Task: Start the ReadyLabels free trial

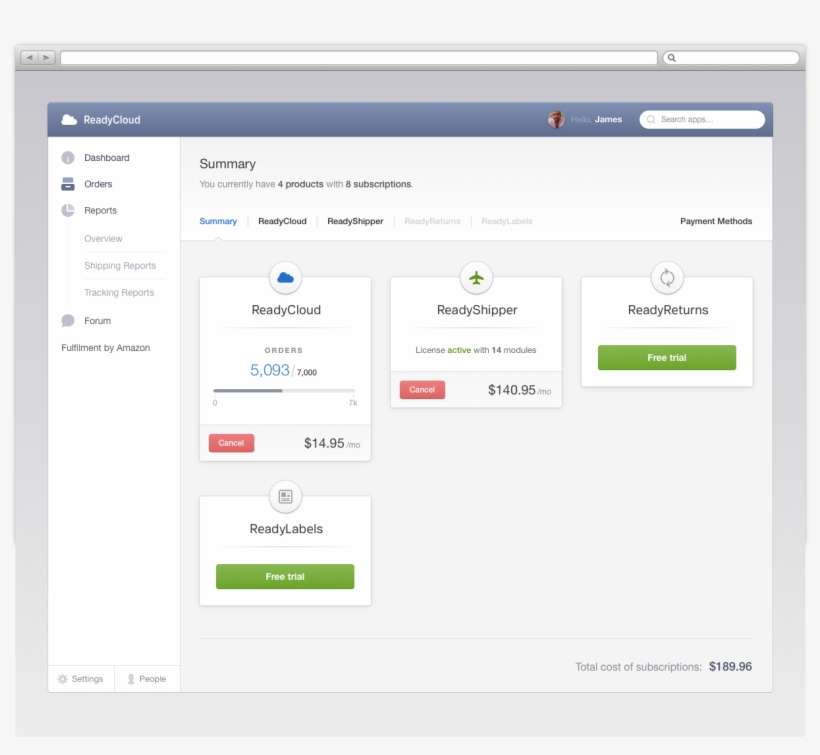Action: click(x=284, y=576)
